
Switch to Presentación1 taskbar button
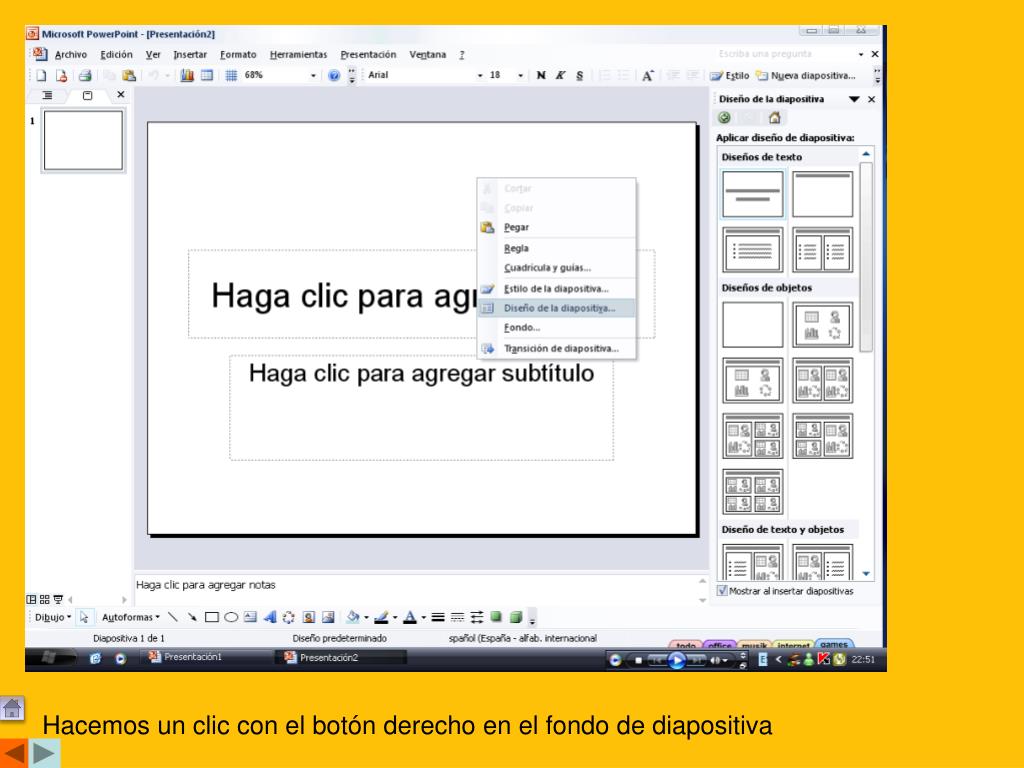pos(205,658)
